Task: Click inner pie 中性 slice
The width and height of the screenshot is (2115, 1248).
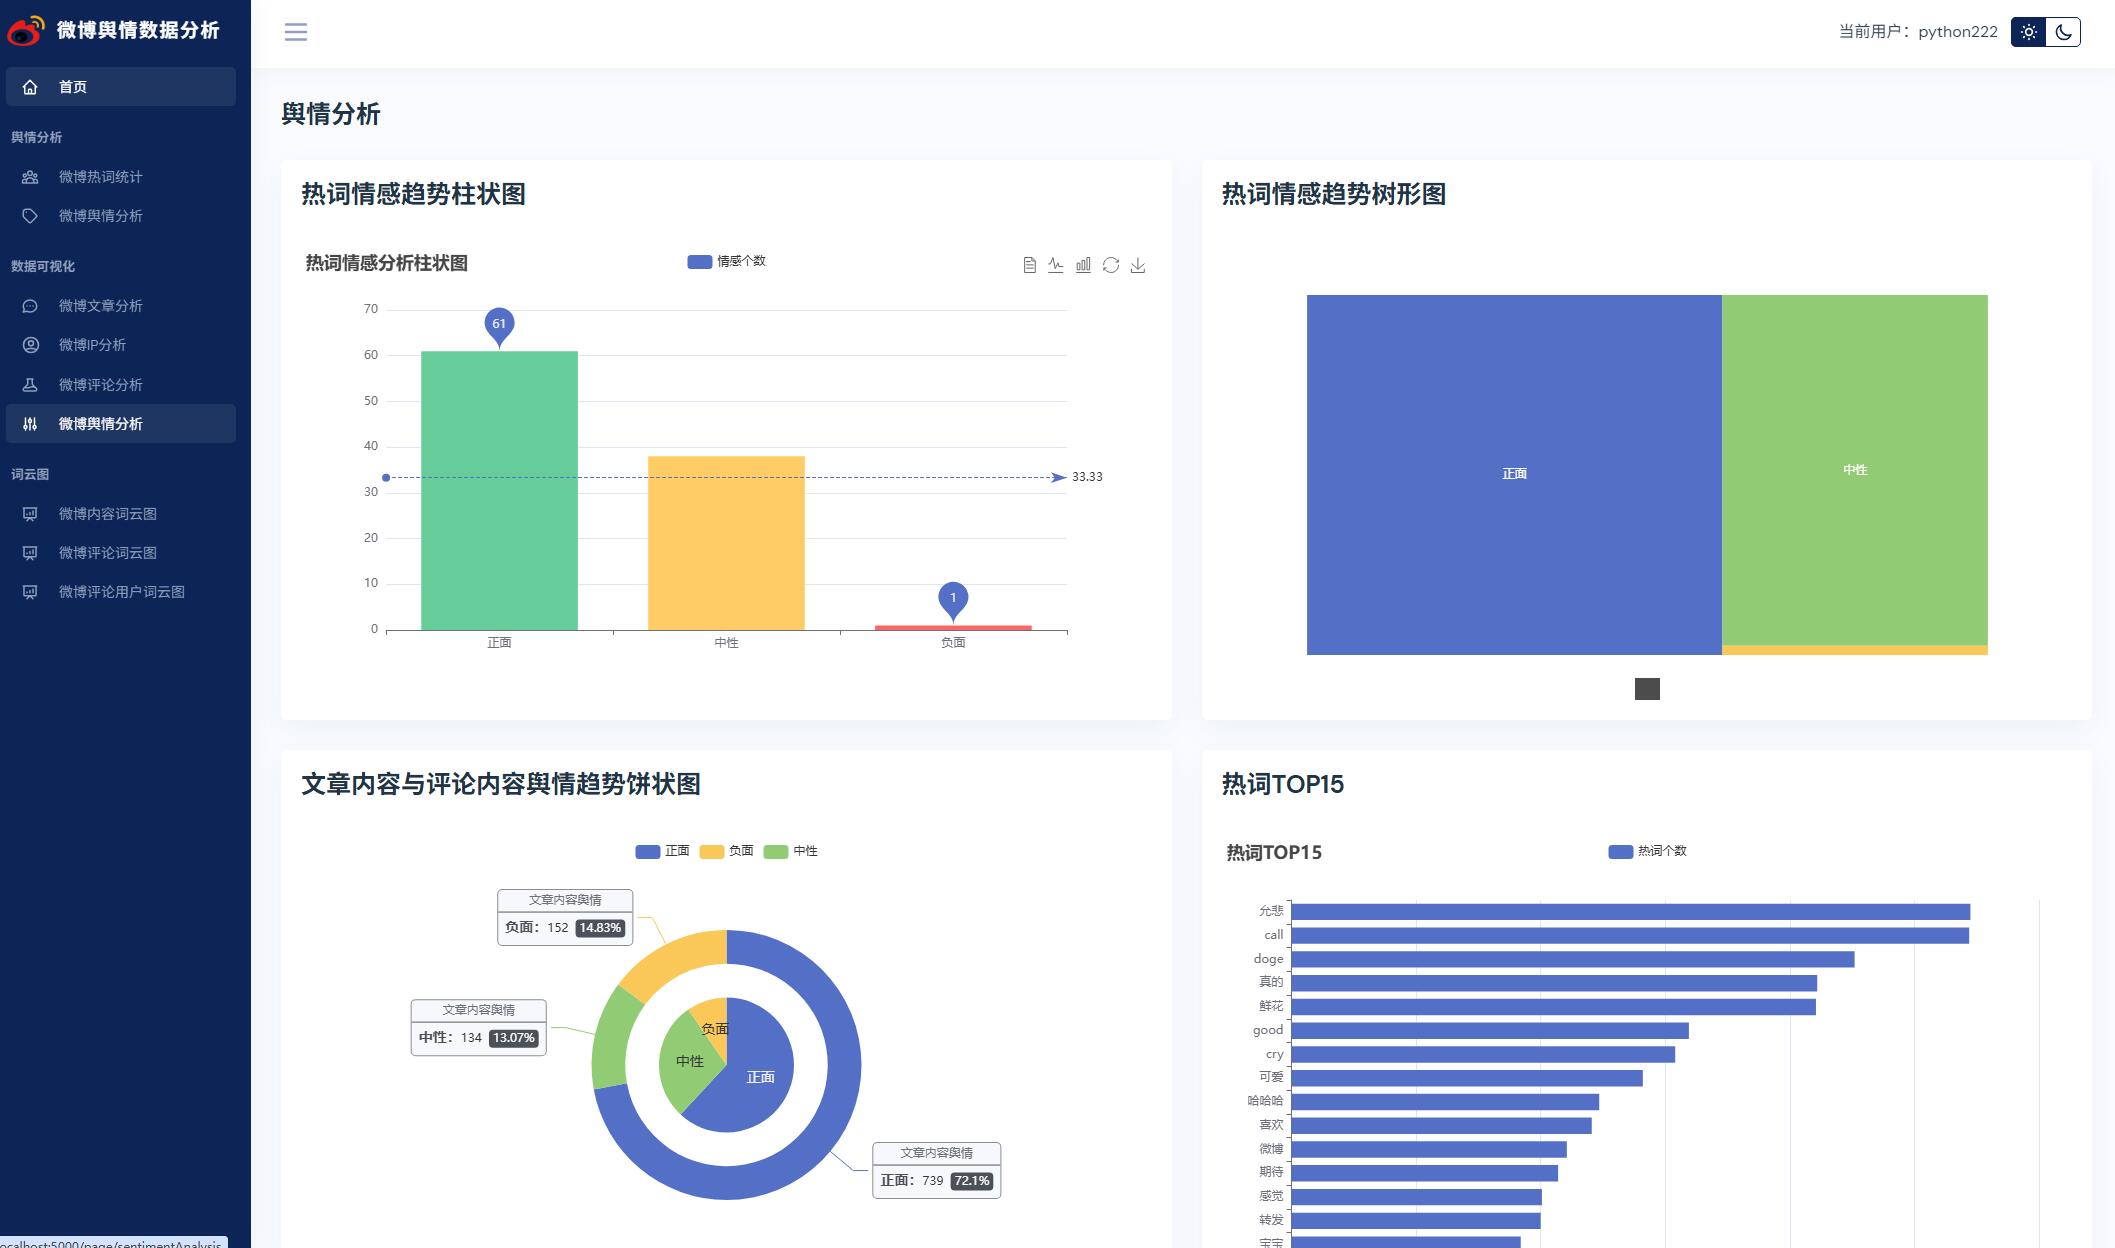Action: [x=686, y=1062]
